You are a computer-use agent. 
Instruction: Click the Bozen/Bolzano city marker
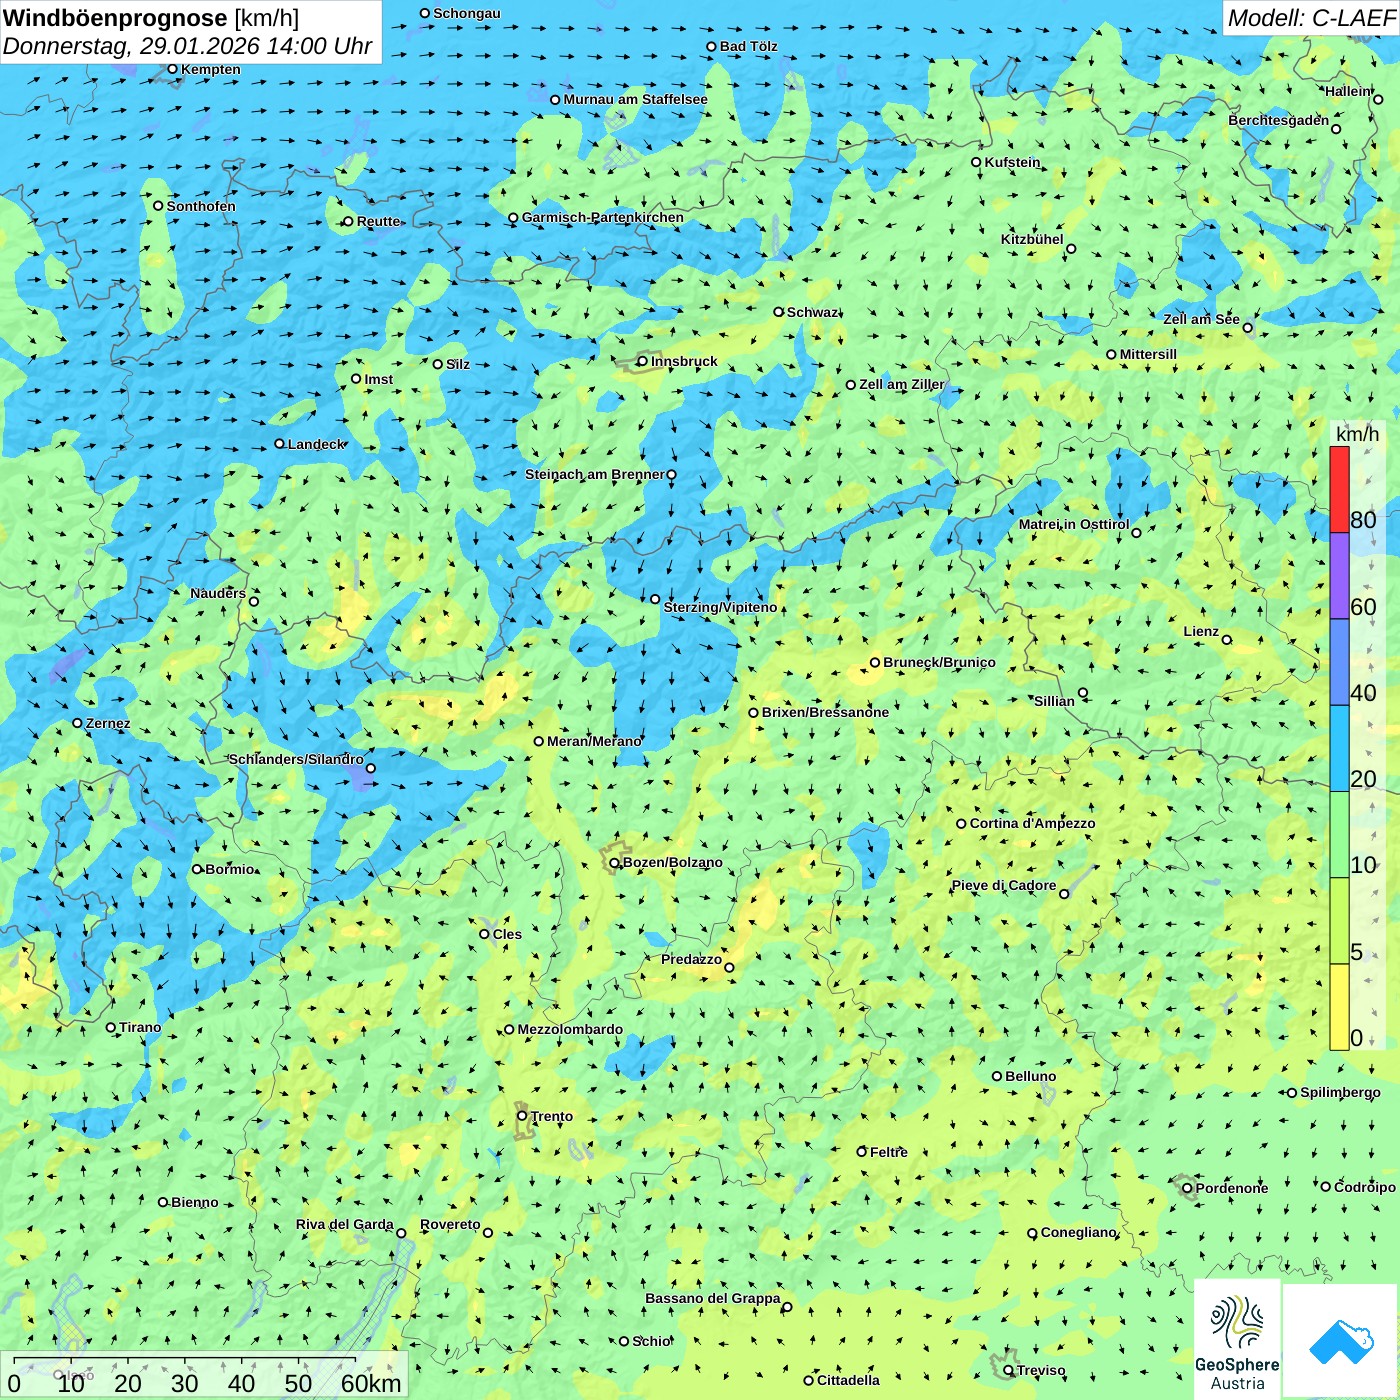[614, 862]
